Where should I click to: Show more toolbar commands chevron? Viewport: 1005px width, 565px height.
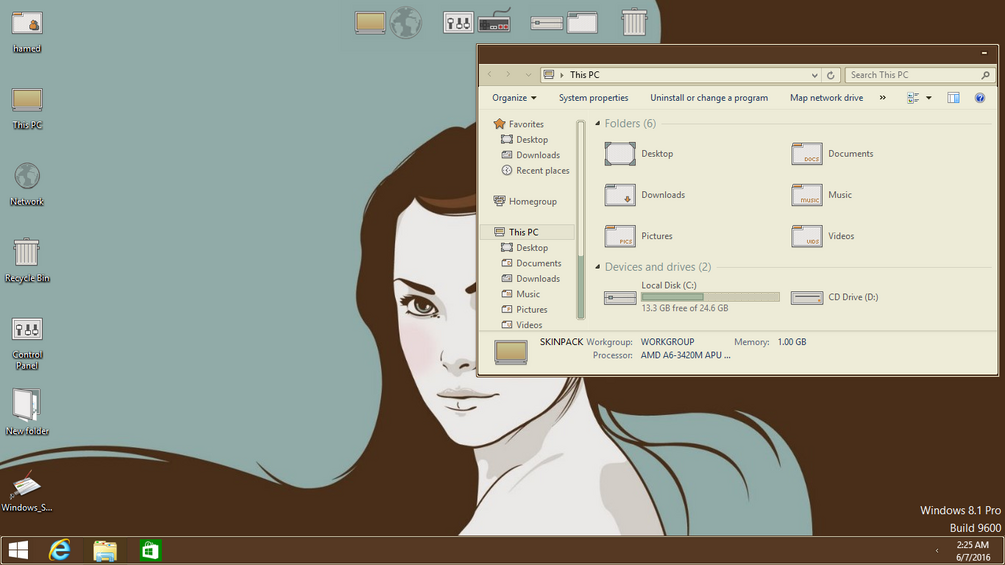[x=883, y=98]
